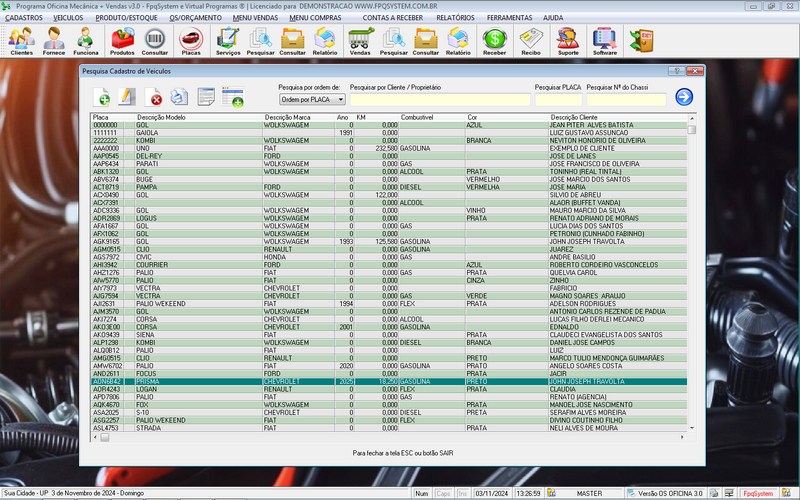
Task: Click the add new vehicle record icon
Action: click(x=102, y=97)
